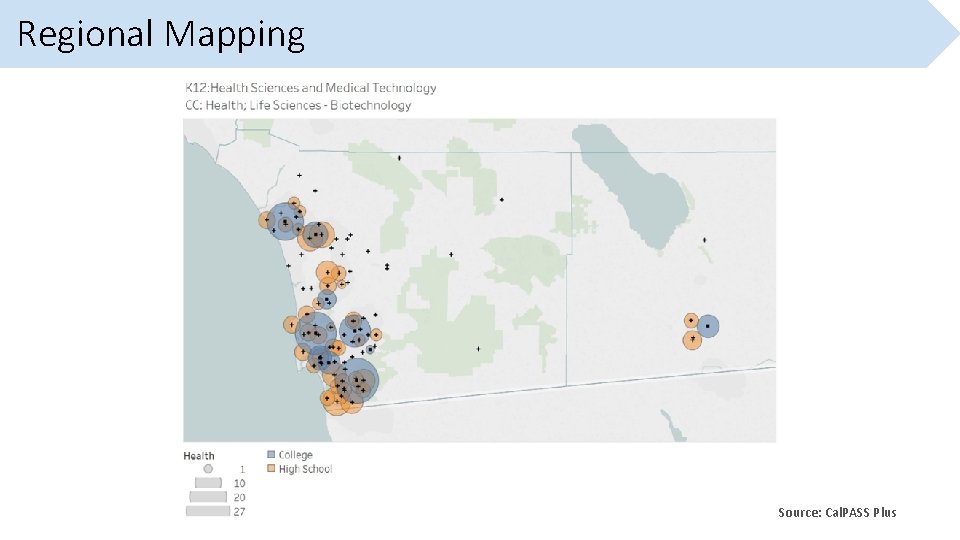Select the size 27 bar in the Health legend

(207, 511)
